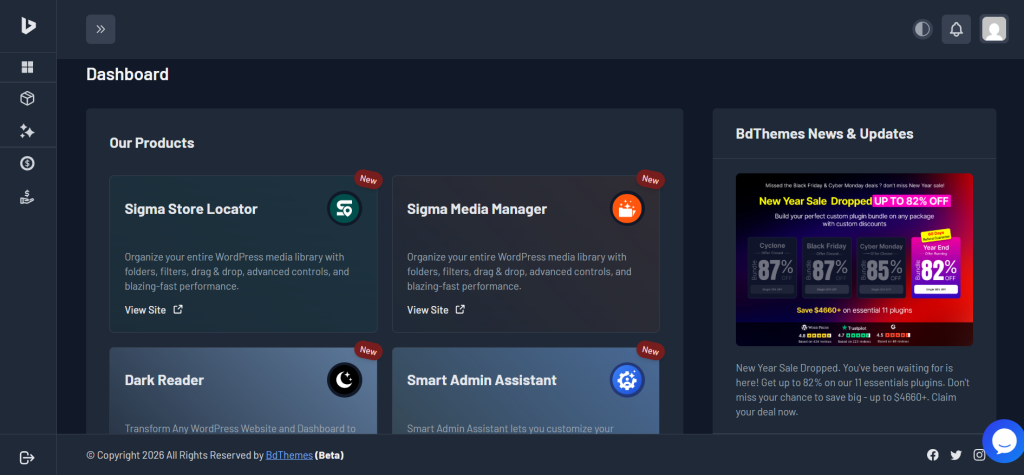Open the products box icon in sidebar
Image resolution: width=1024 pixels, height=475 pixels.
pos(28,98)
